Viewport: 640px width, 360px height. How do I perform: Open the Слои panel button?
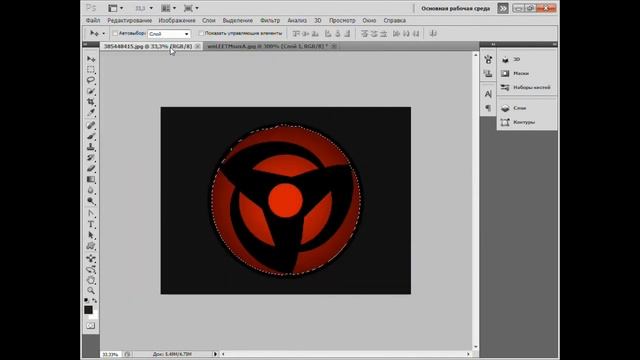527,108
